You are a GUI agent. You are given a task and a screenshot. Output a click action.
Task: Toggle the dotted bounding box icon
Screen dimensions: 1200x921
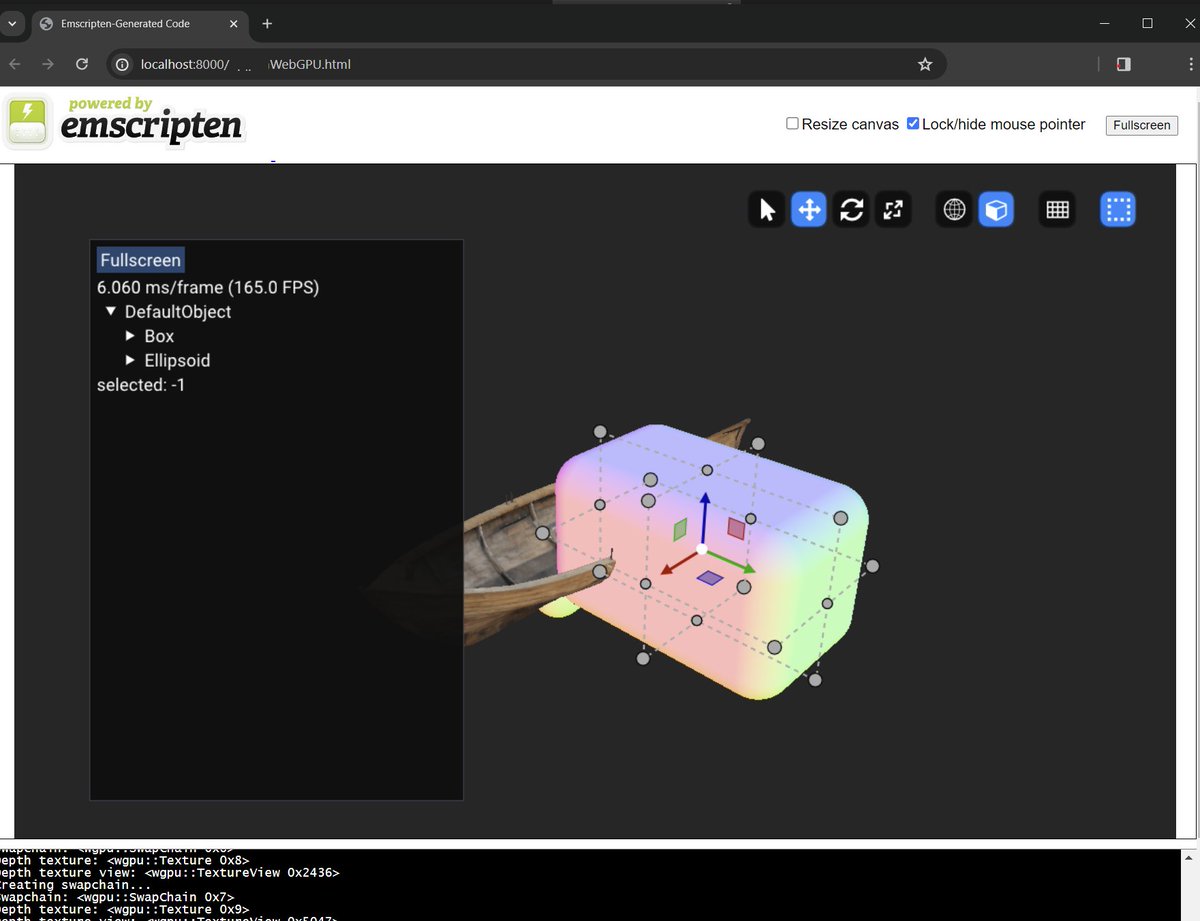pyautogui.click(x=1118, y=210)
